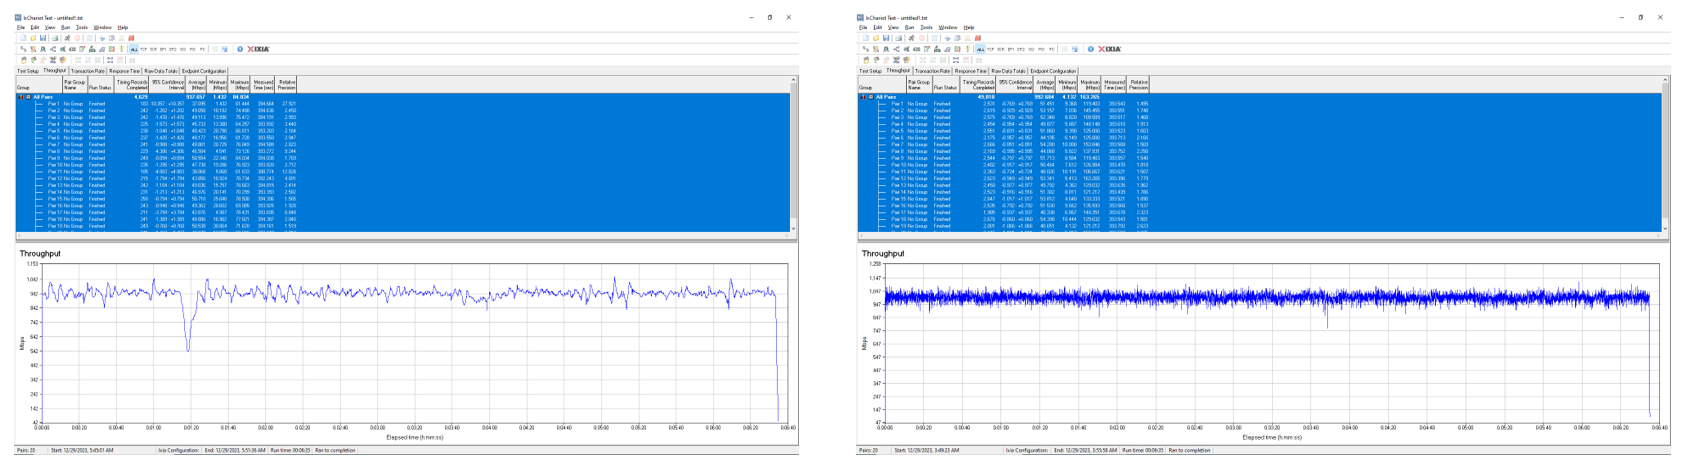Select TCP filter button in left window

pyautogui.click(x=144, y=49)
